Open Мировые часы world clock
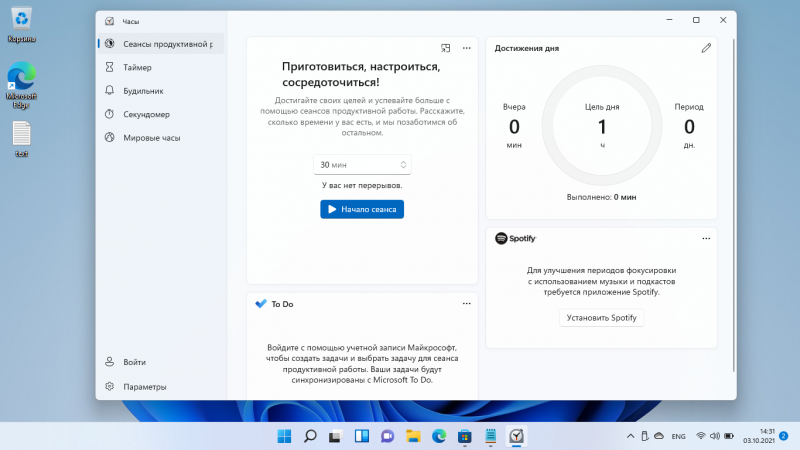This screenshot has height=450, width=800. pyautogui.click(x=151, y=137)
